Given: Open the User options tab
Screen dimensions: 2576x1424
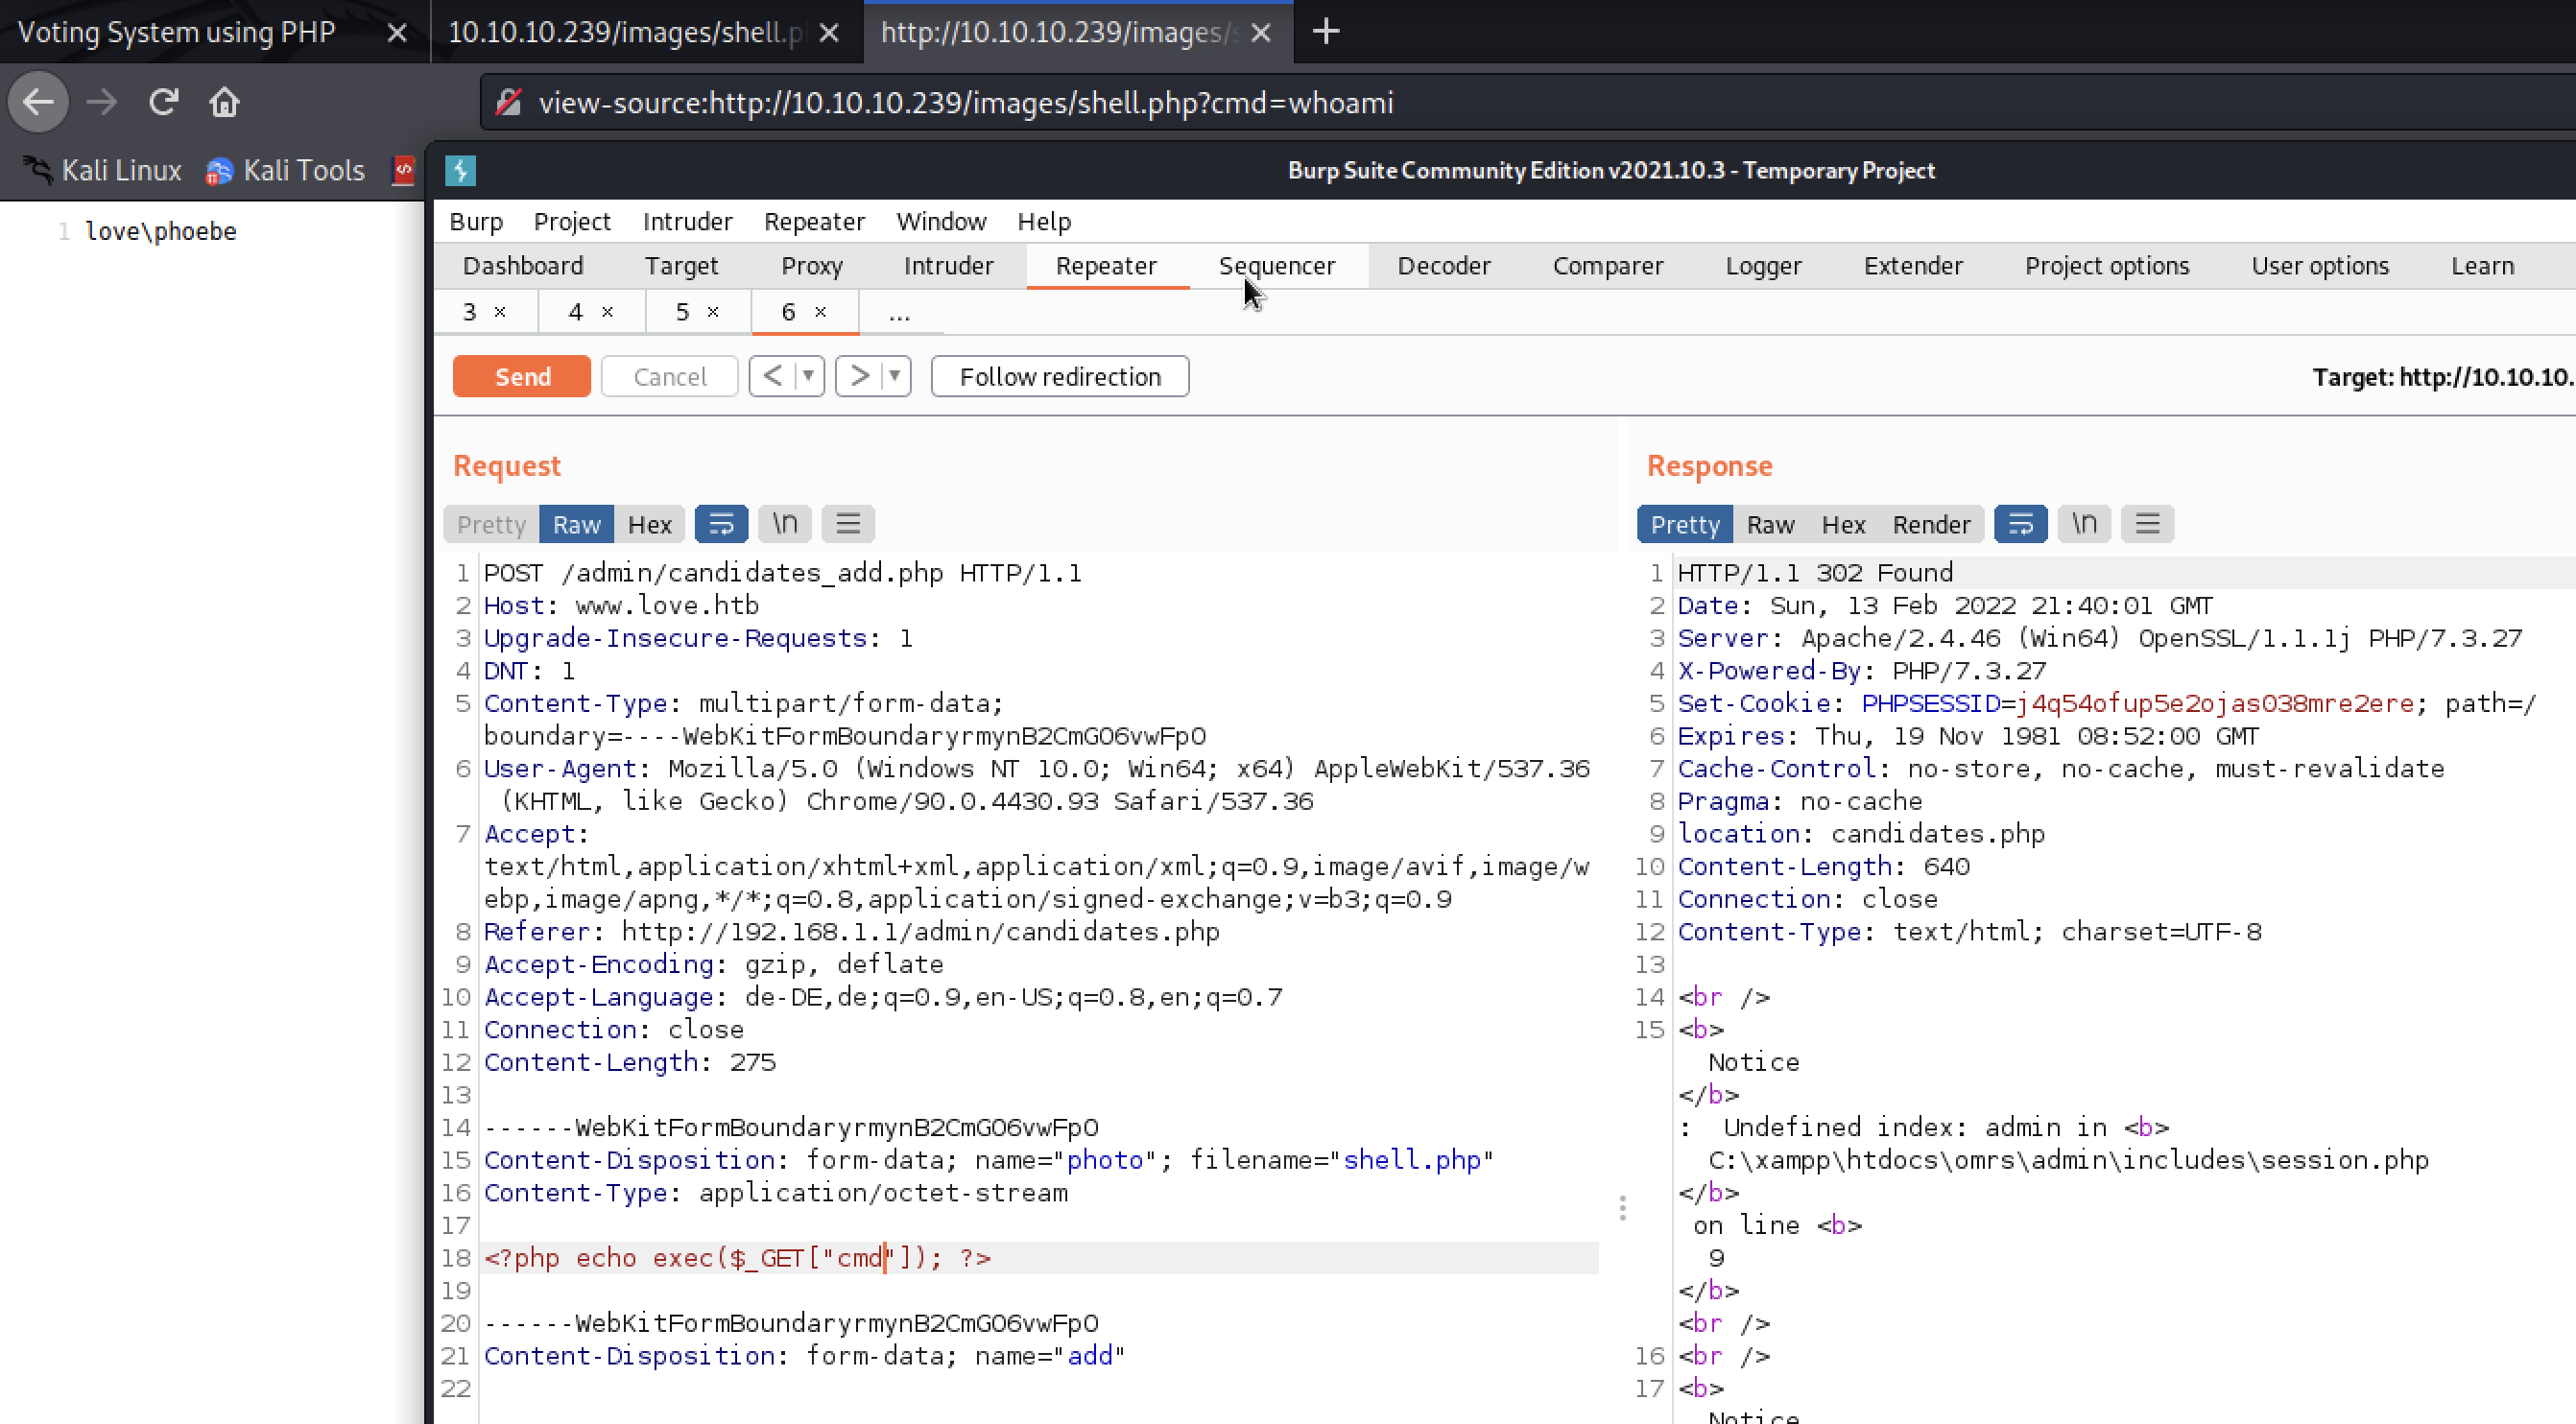Looking at the screenshot, I should 2320,266.
